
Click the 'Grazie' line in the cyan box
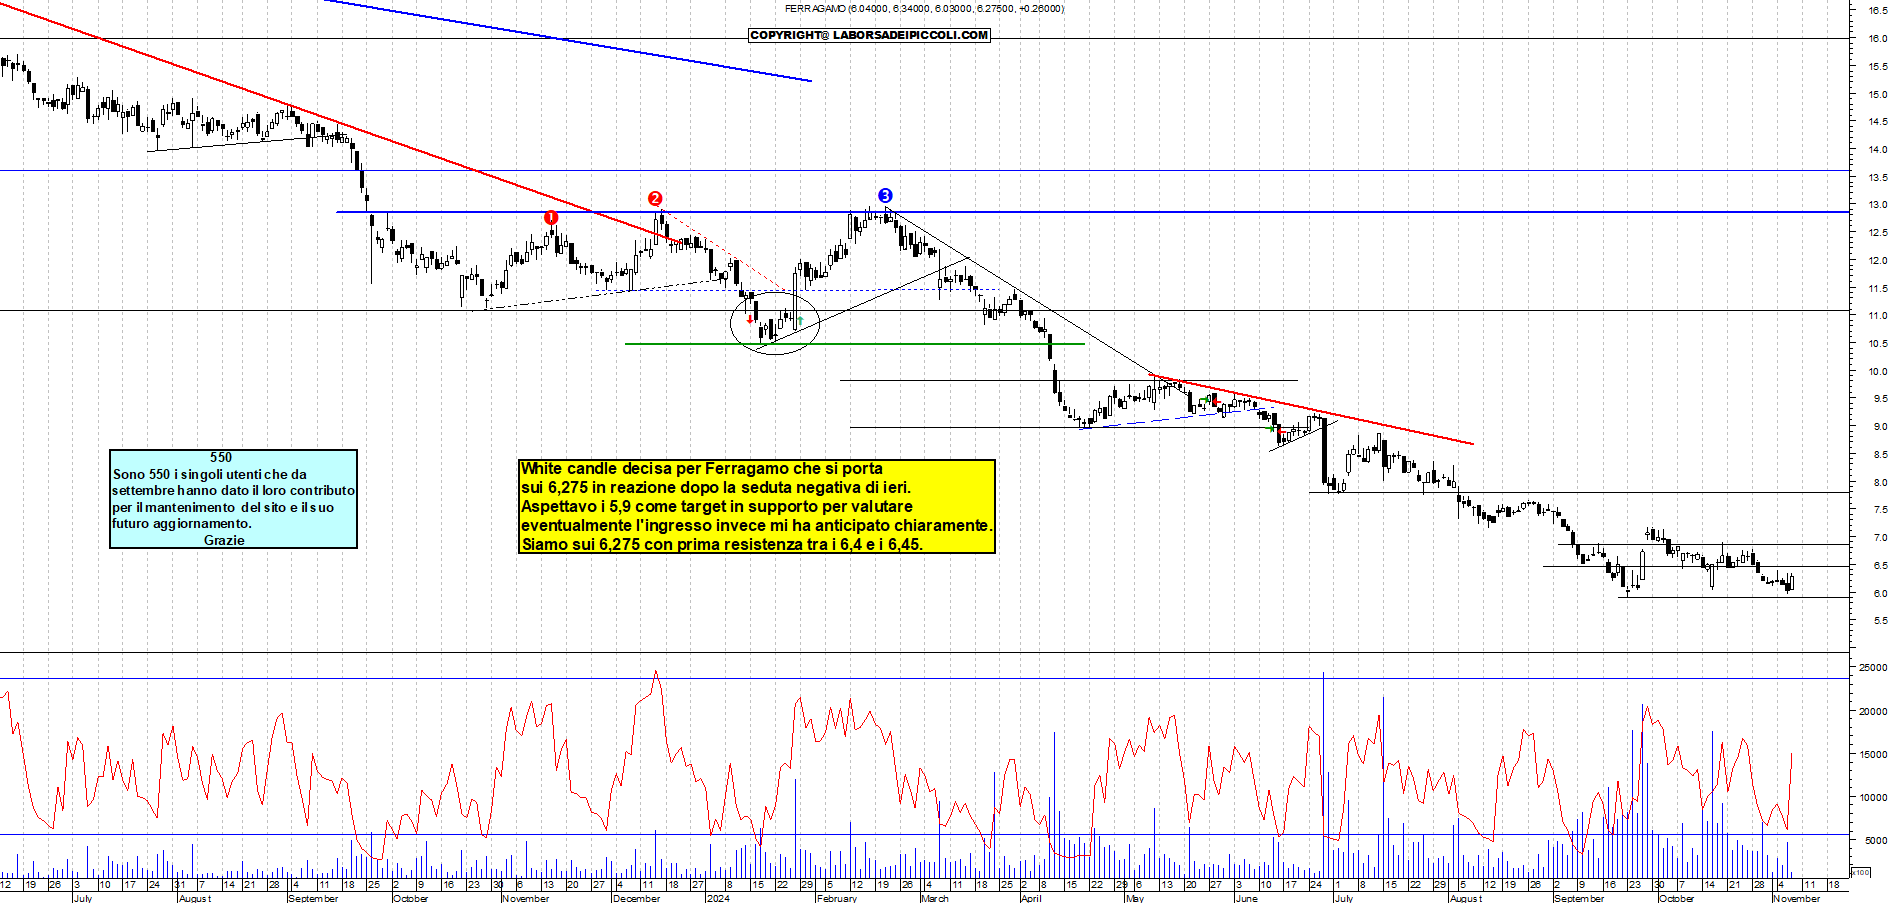pyautogui.click(x=224, y=540)
